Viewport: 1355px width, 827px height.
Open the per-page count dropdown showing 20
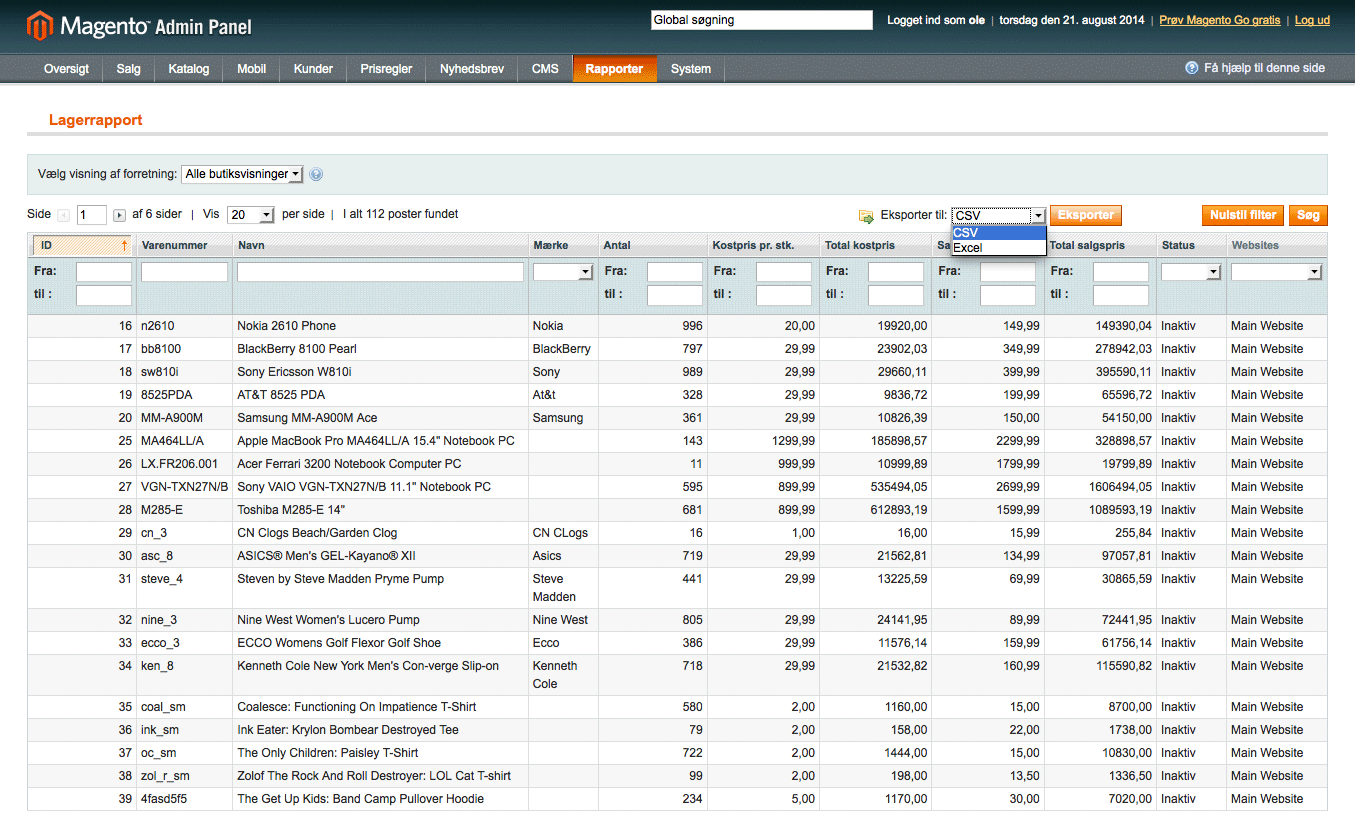coord(250,215)
